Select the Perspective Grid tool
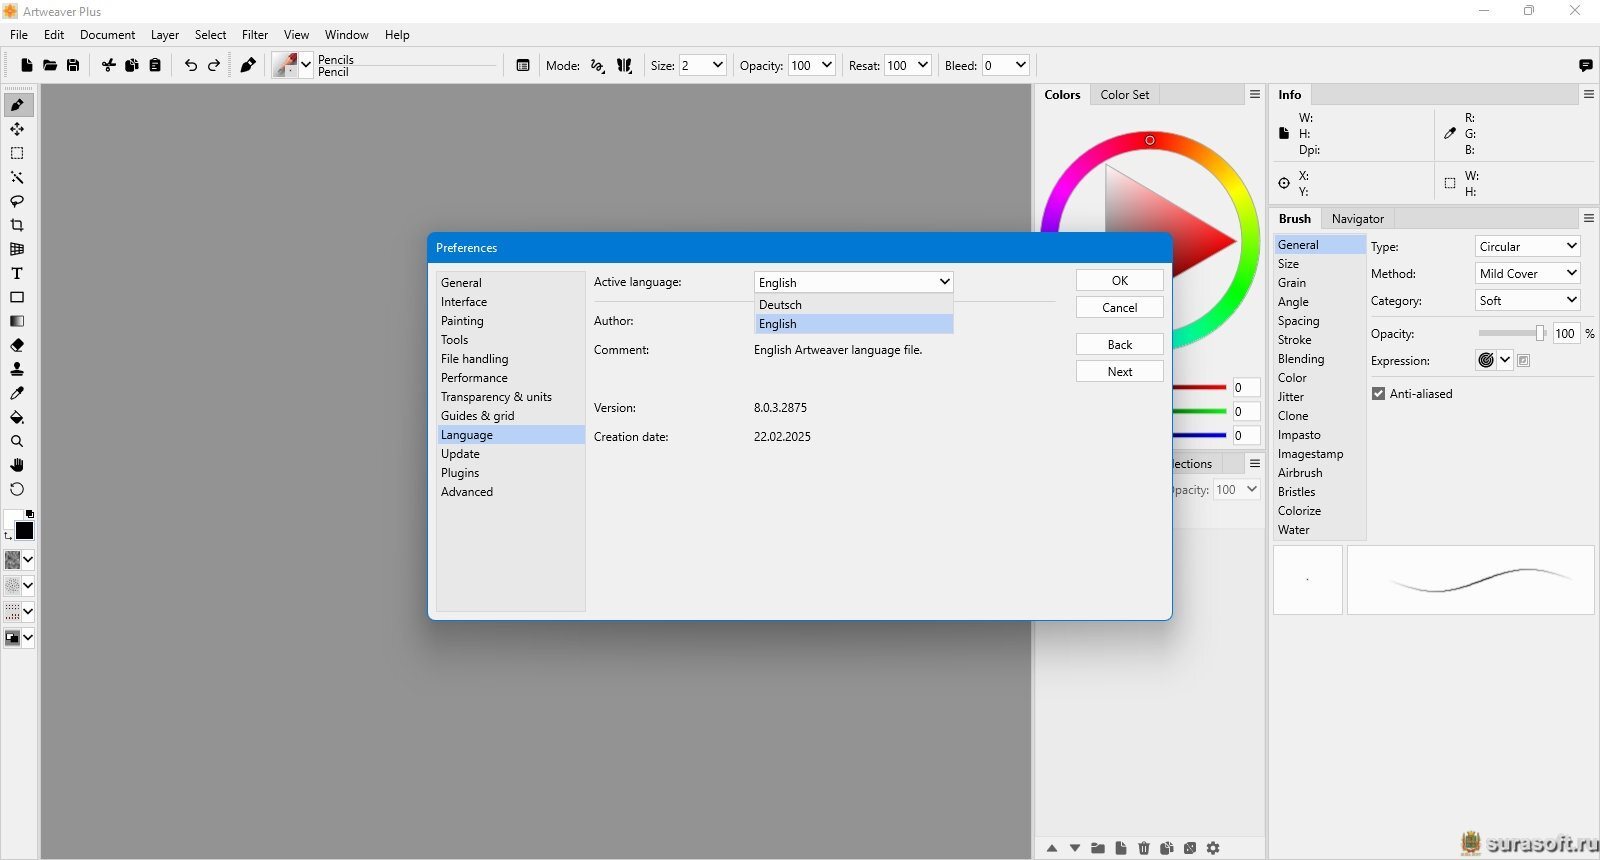 pos(17,249)
